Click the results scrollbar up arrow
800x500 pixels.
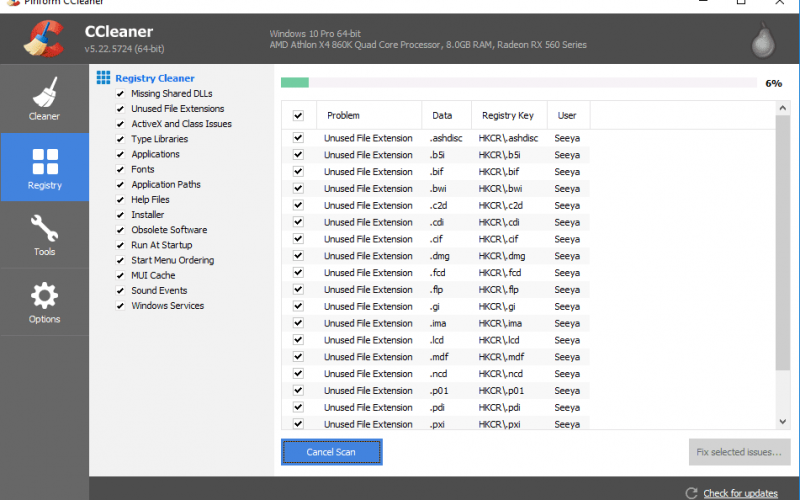tap(782, 108)
